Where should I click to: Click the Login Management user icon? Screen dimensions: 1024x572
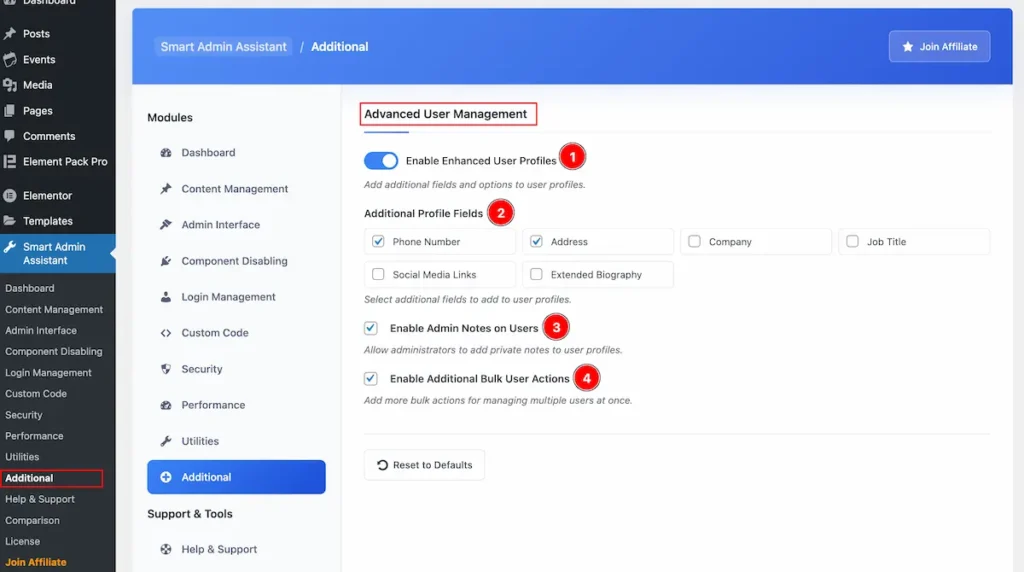point(166,296)
